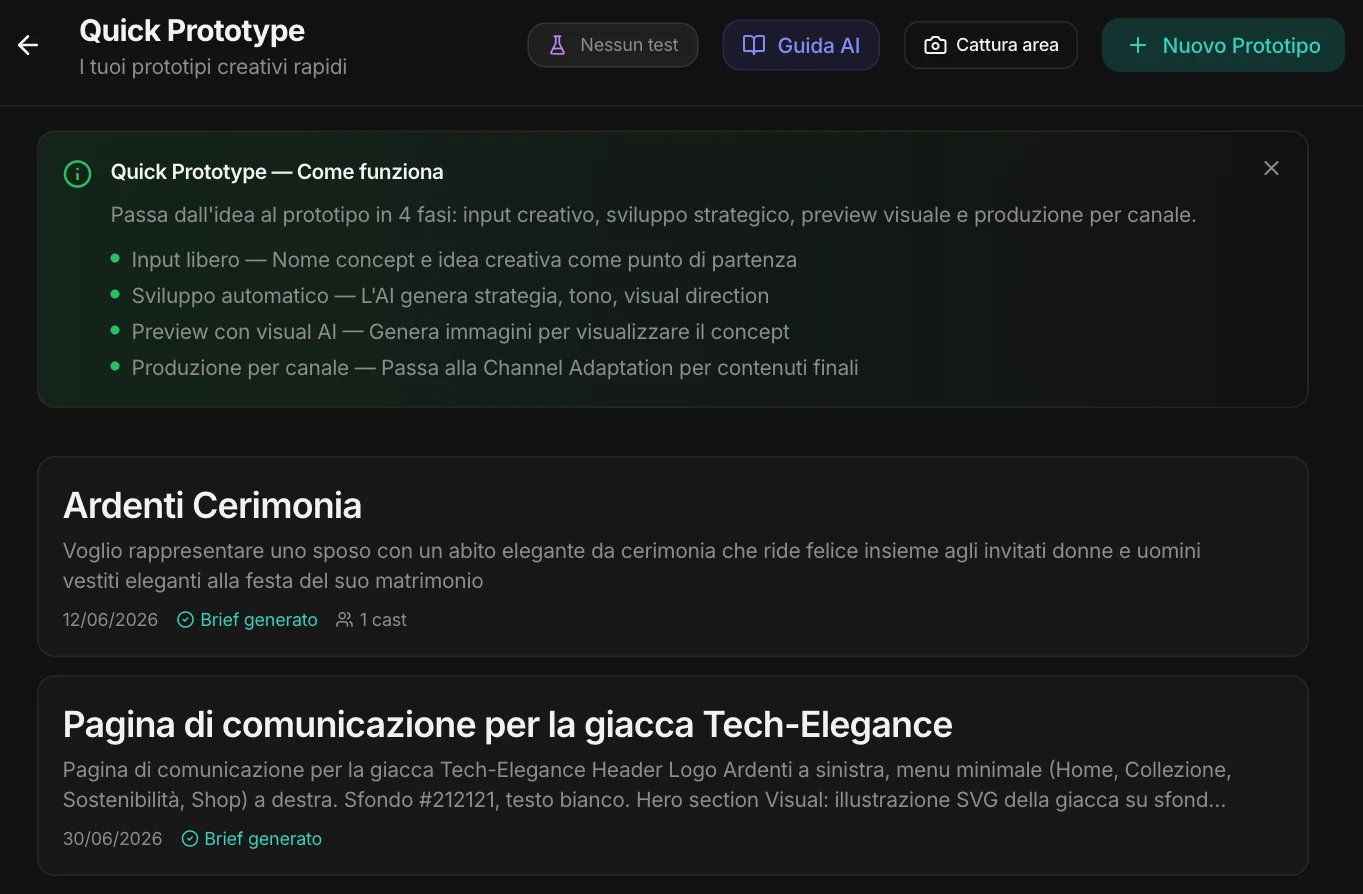1363x894 pixels.
Task: Click 'Brief generato' on Tech-Elegance card
Action: [263, 839]
